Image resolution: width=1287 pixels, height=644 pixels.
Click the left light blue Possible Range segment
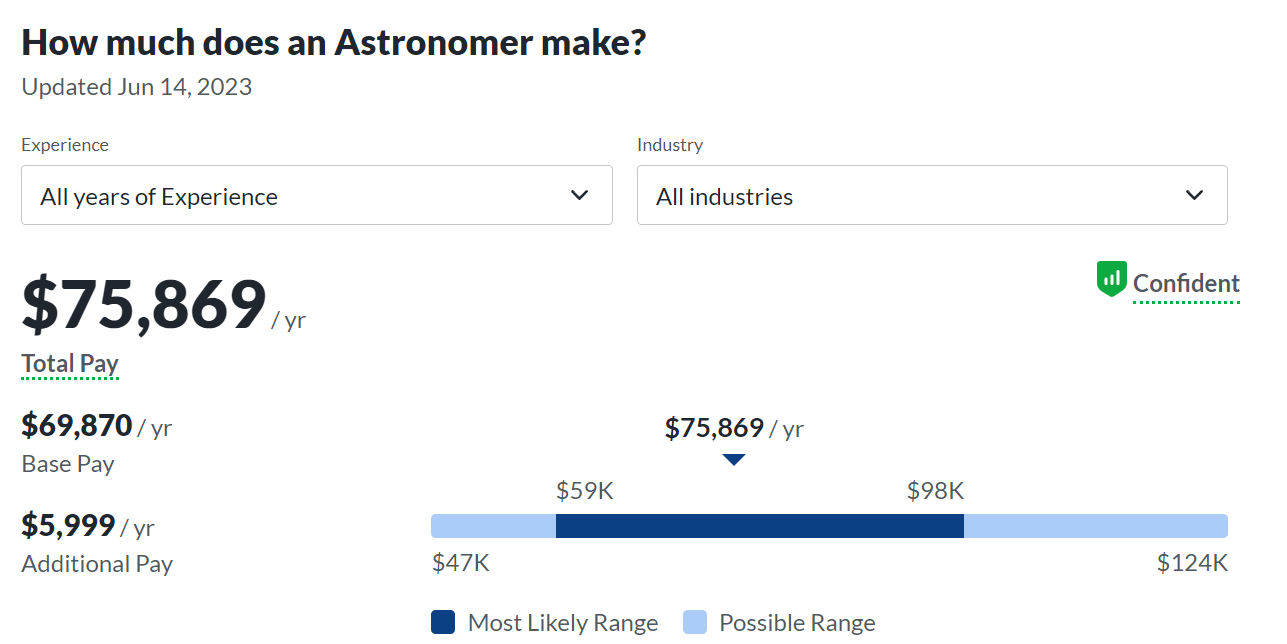(x=493, y=526)
